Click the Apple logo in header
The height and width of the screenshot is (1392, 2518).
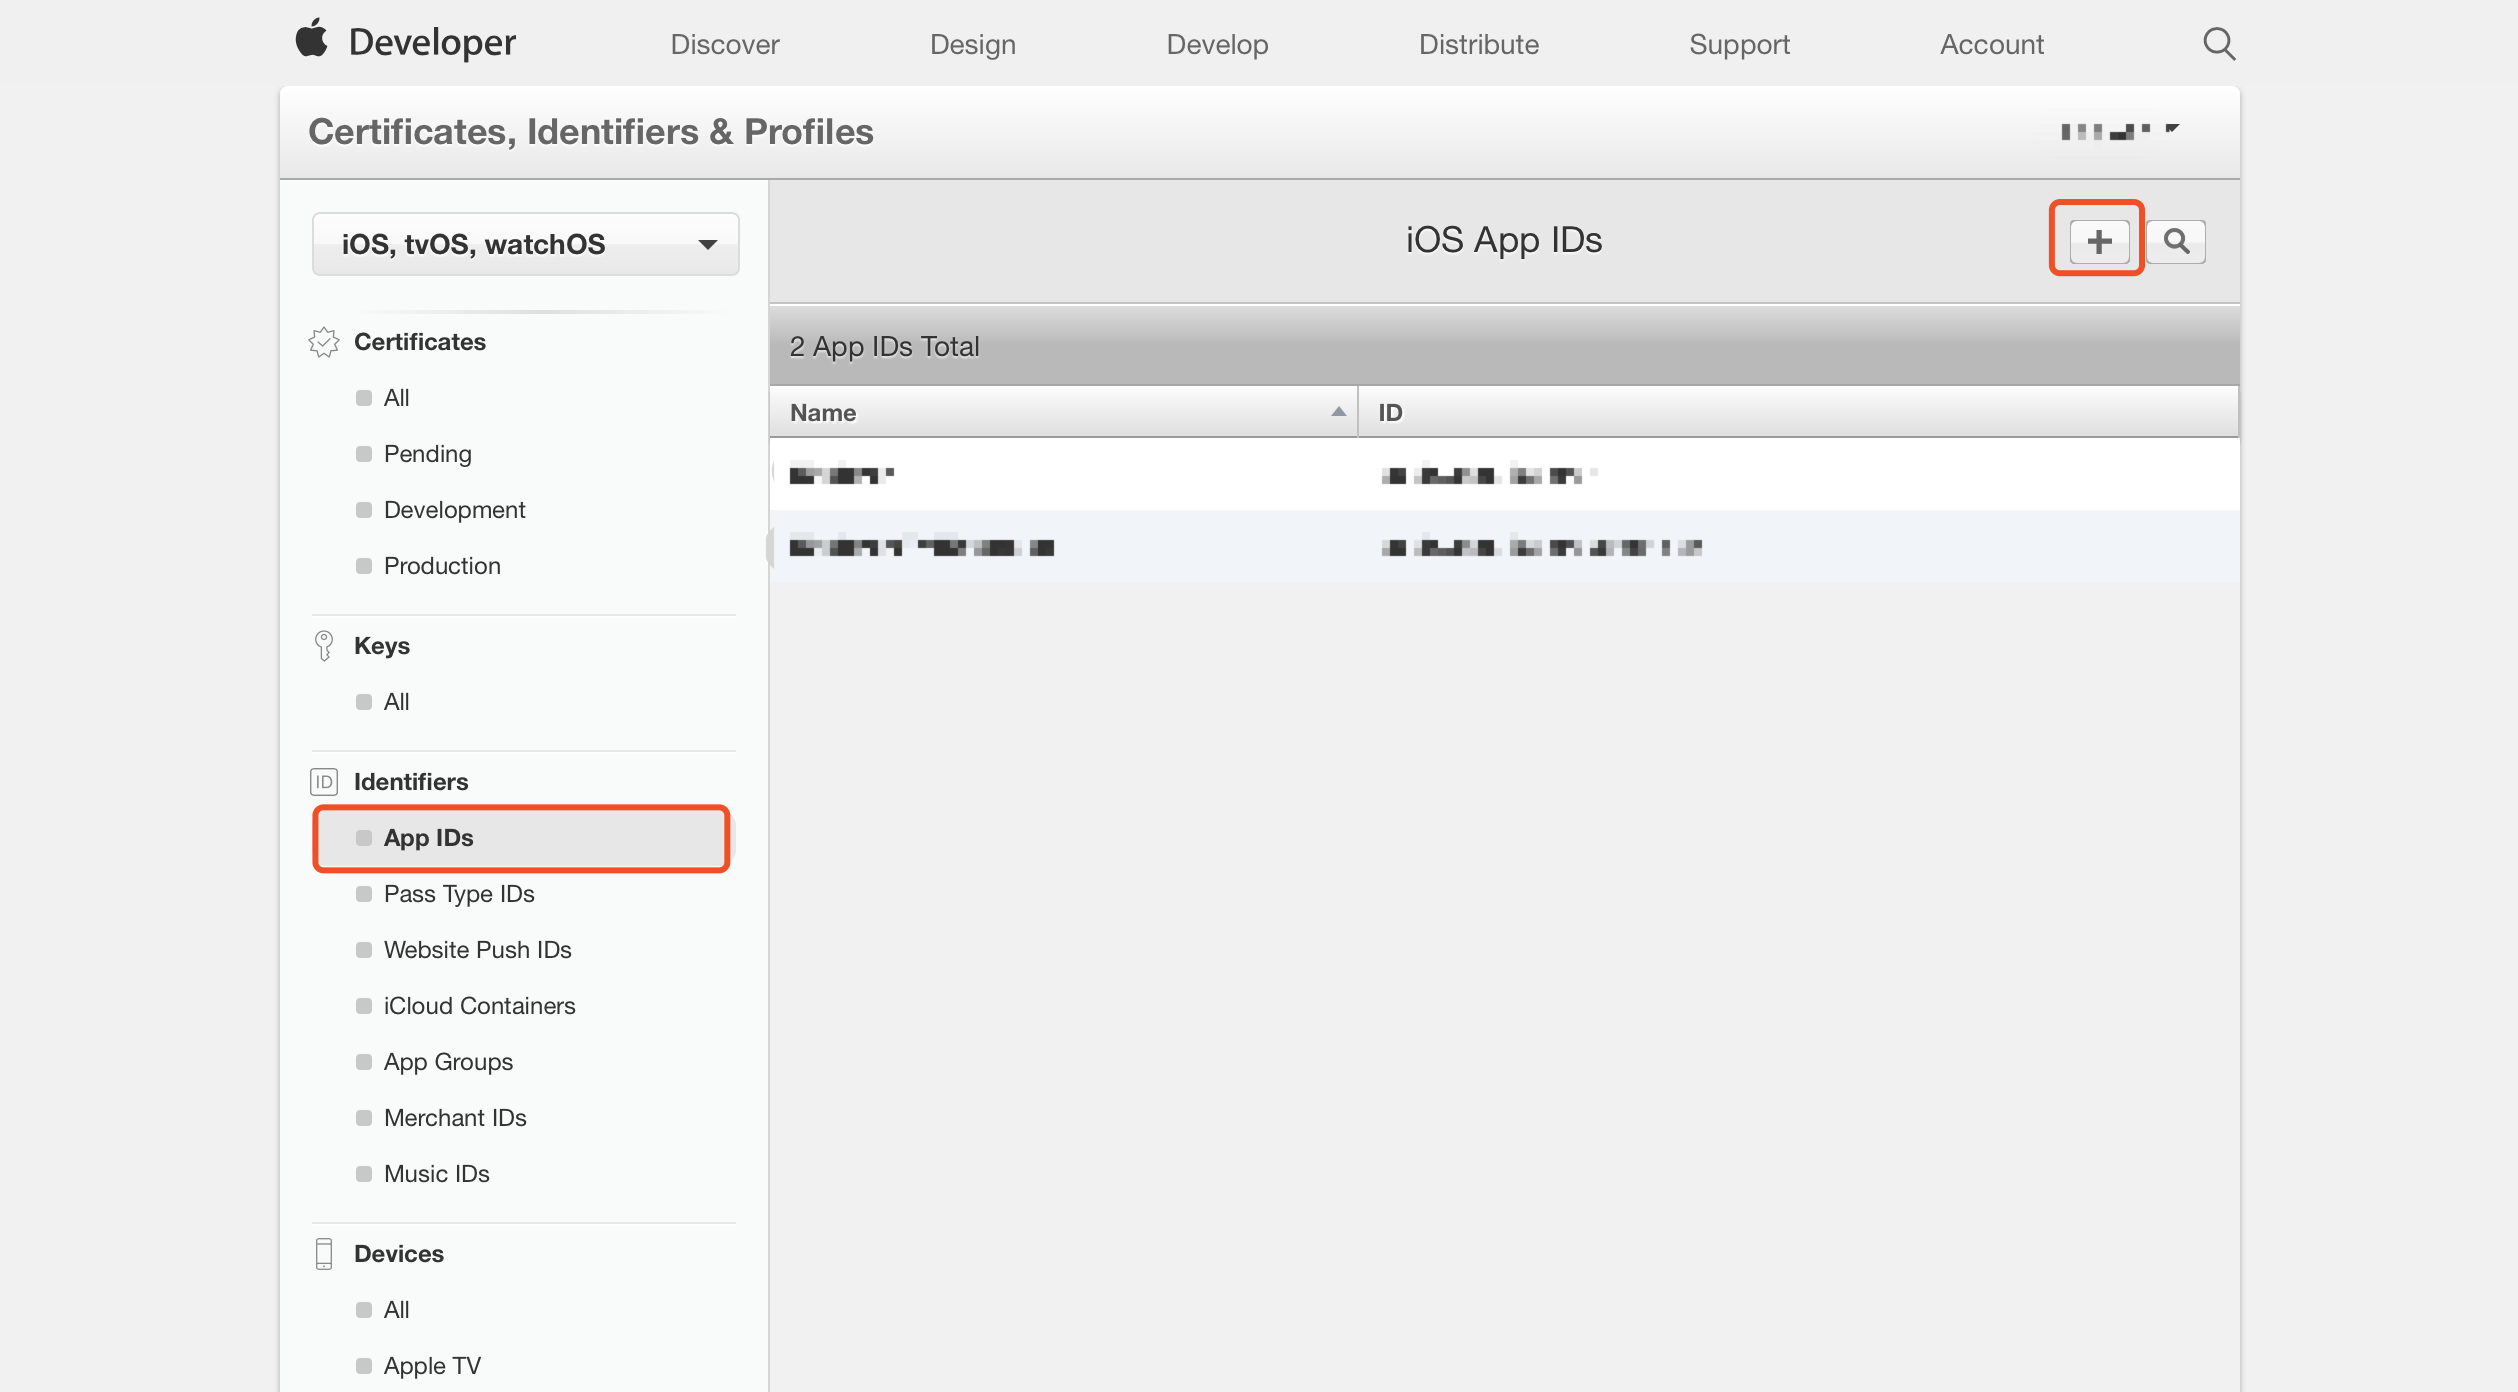pos(312,40)
